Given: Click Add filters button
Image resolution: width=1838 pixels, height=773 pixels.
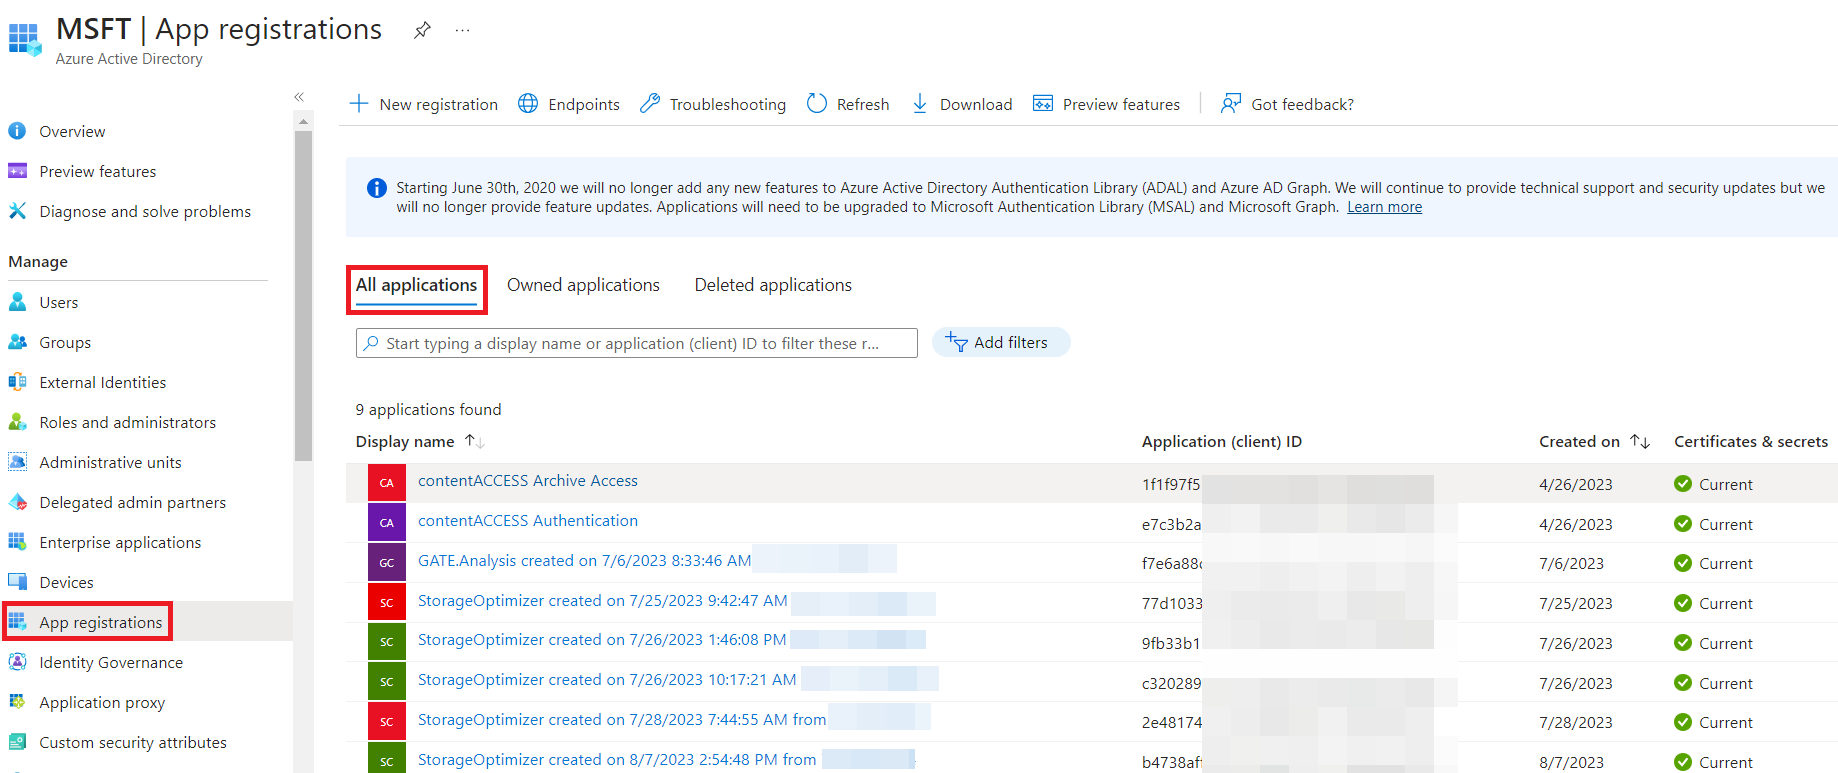Looking at the screenshot, I should [x=1000, y=342].
